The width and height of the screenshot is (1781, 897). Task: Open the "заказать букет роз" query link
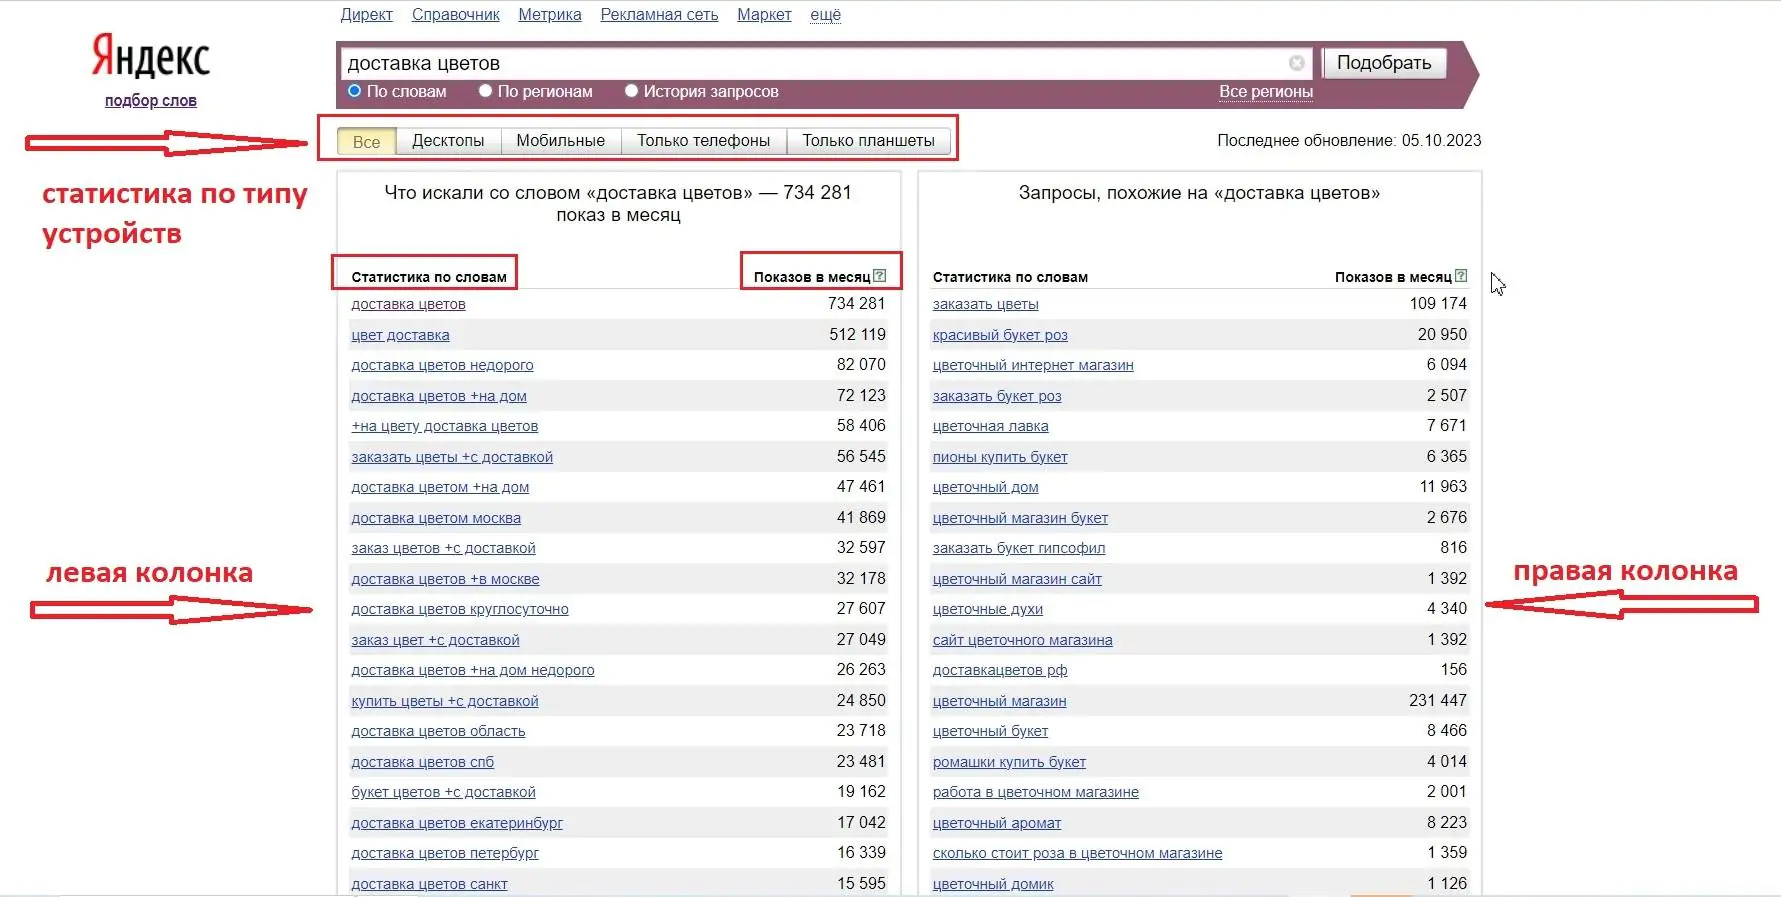pyautogui.click(x=997, y=396)
